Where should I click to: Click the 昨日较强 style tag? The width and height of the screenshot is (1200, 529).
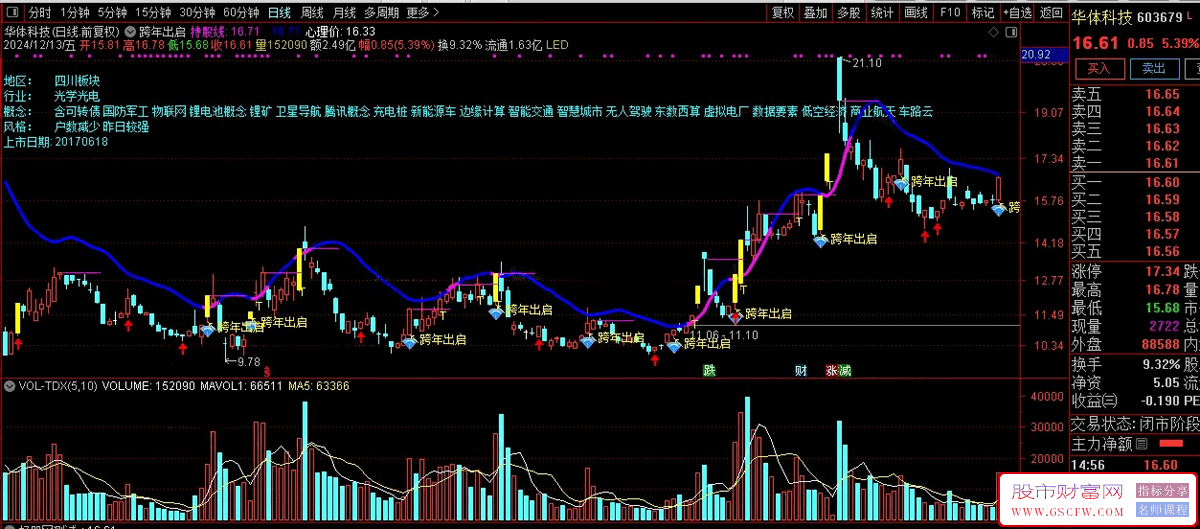click(x=127, y=127)
